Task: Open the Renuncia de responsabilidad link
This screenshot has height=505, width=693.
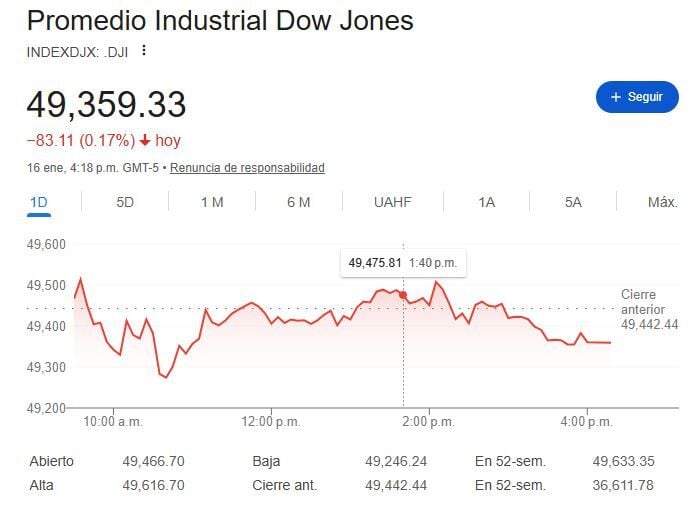Action: pyautogui.click(x=247, y=168)
